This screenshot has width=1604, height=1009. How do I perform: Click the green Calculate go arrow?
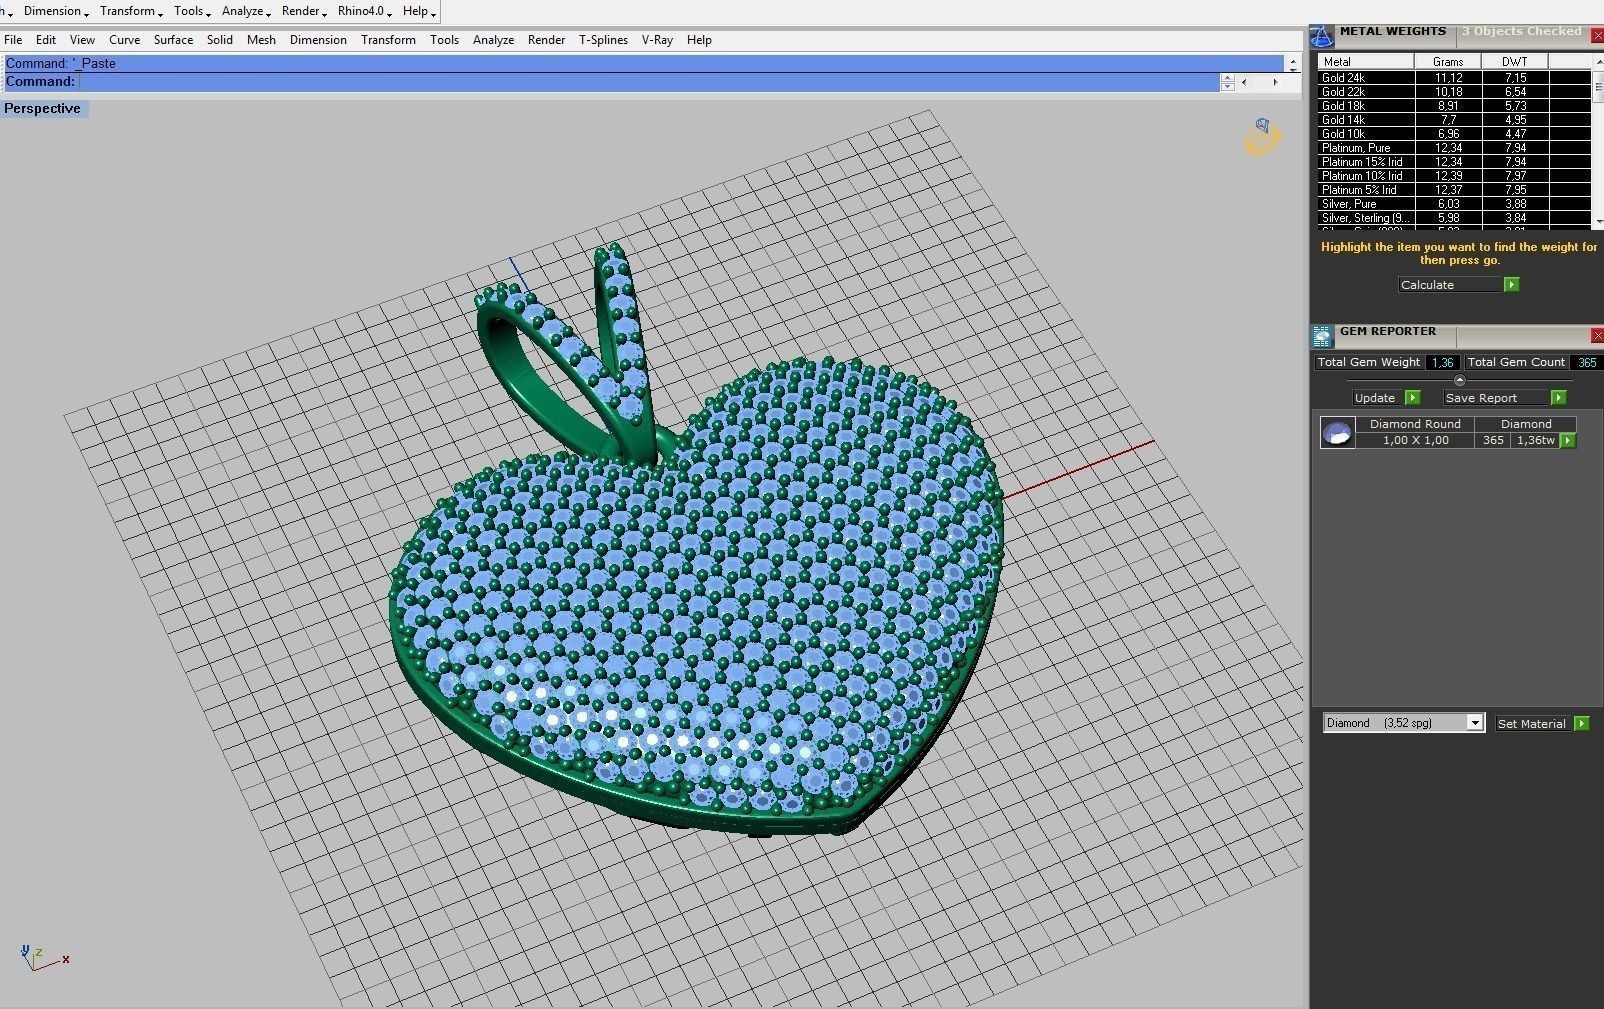coord(1511,285)
